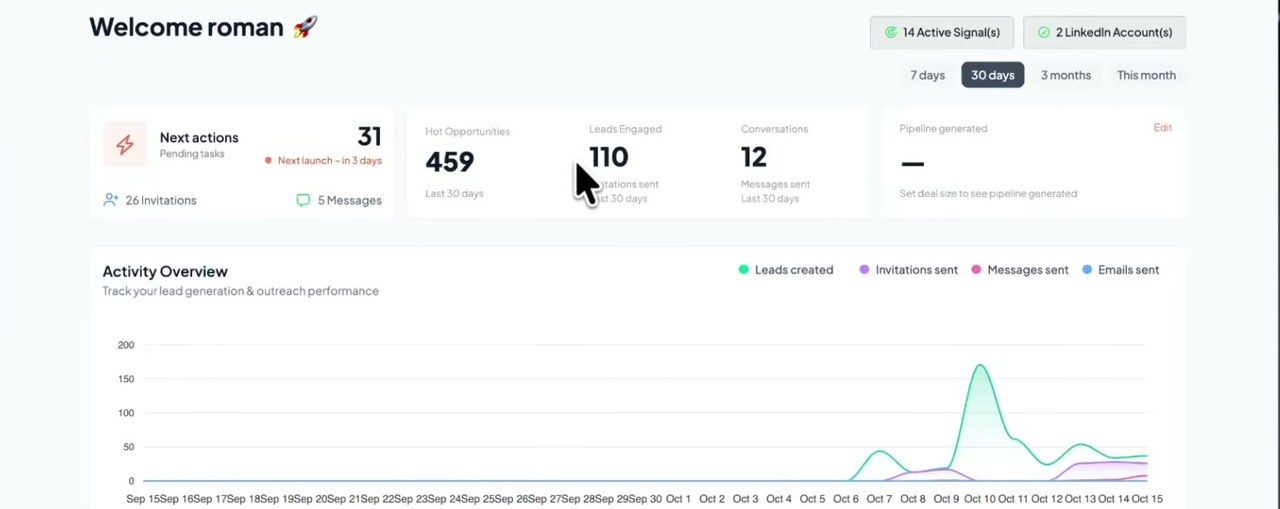Click the 200 label on chart y-axis
The height and width of the screenshot is (509, 1280).
[126, 345]
